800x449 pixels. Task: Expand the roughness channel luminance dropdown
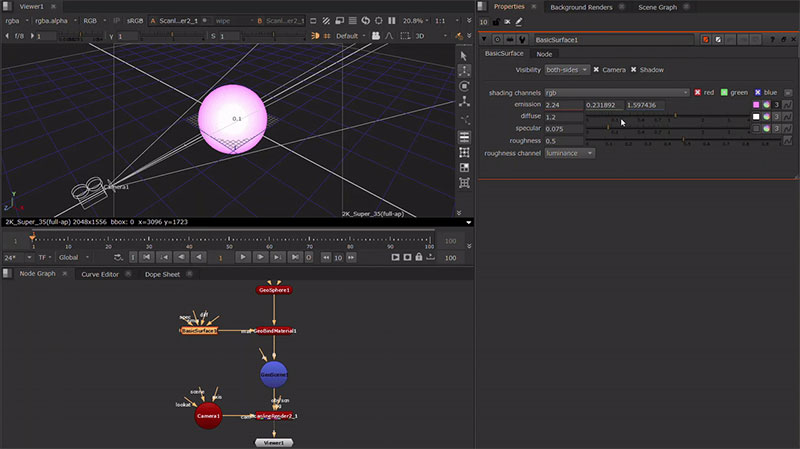click(570, 153)
